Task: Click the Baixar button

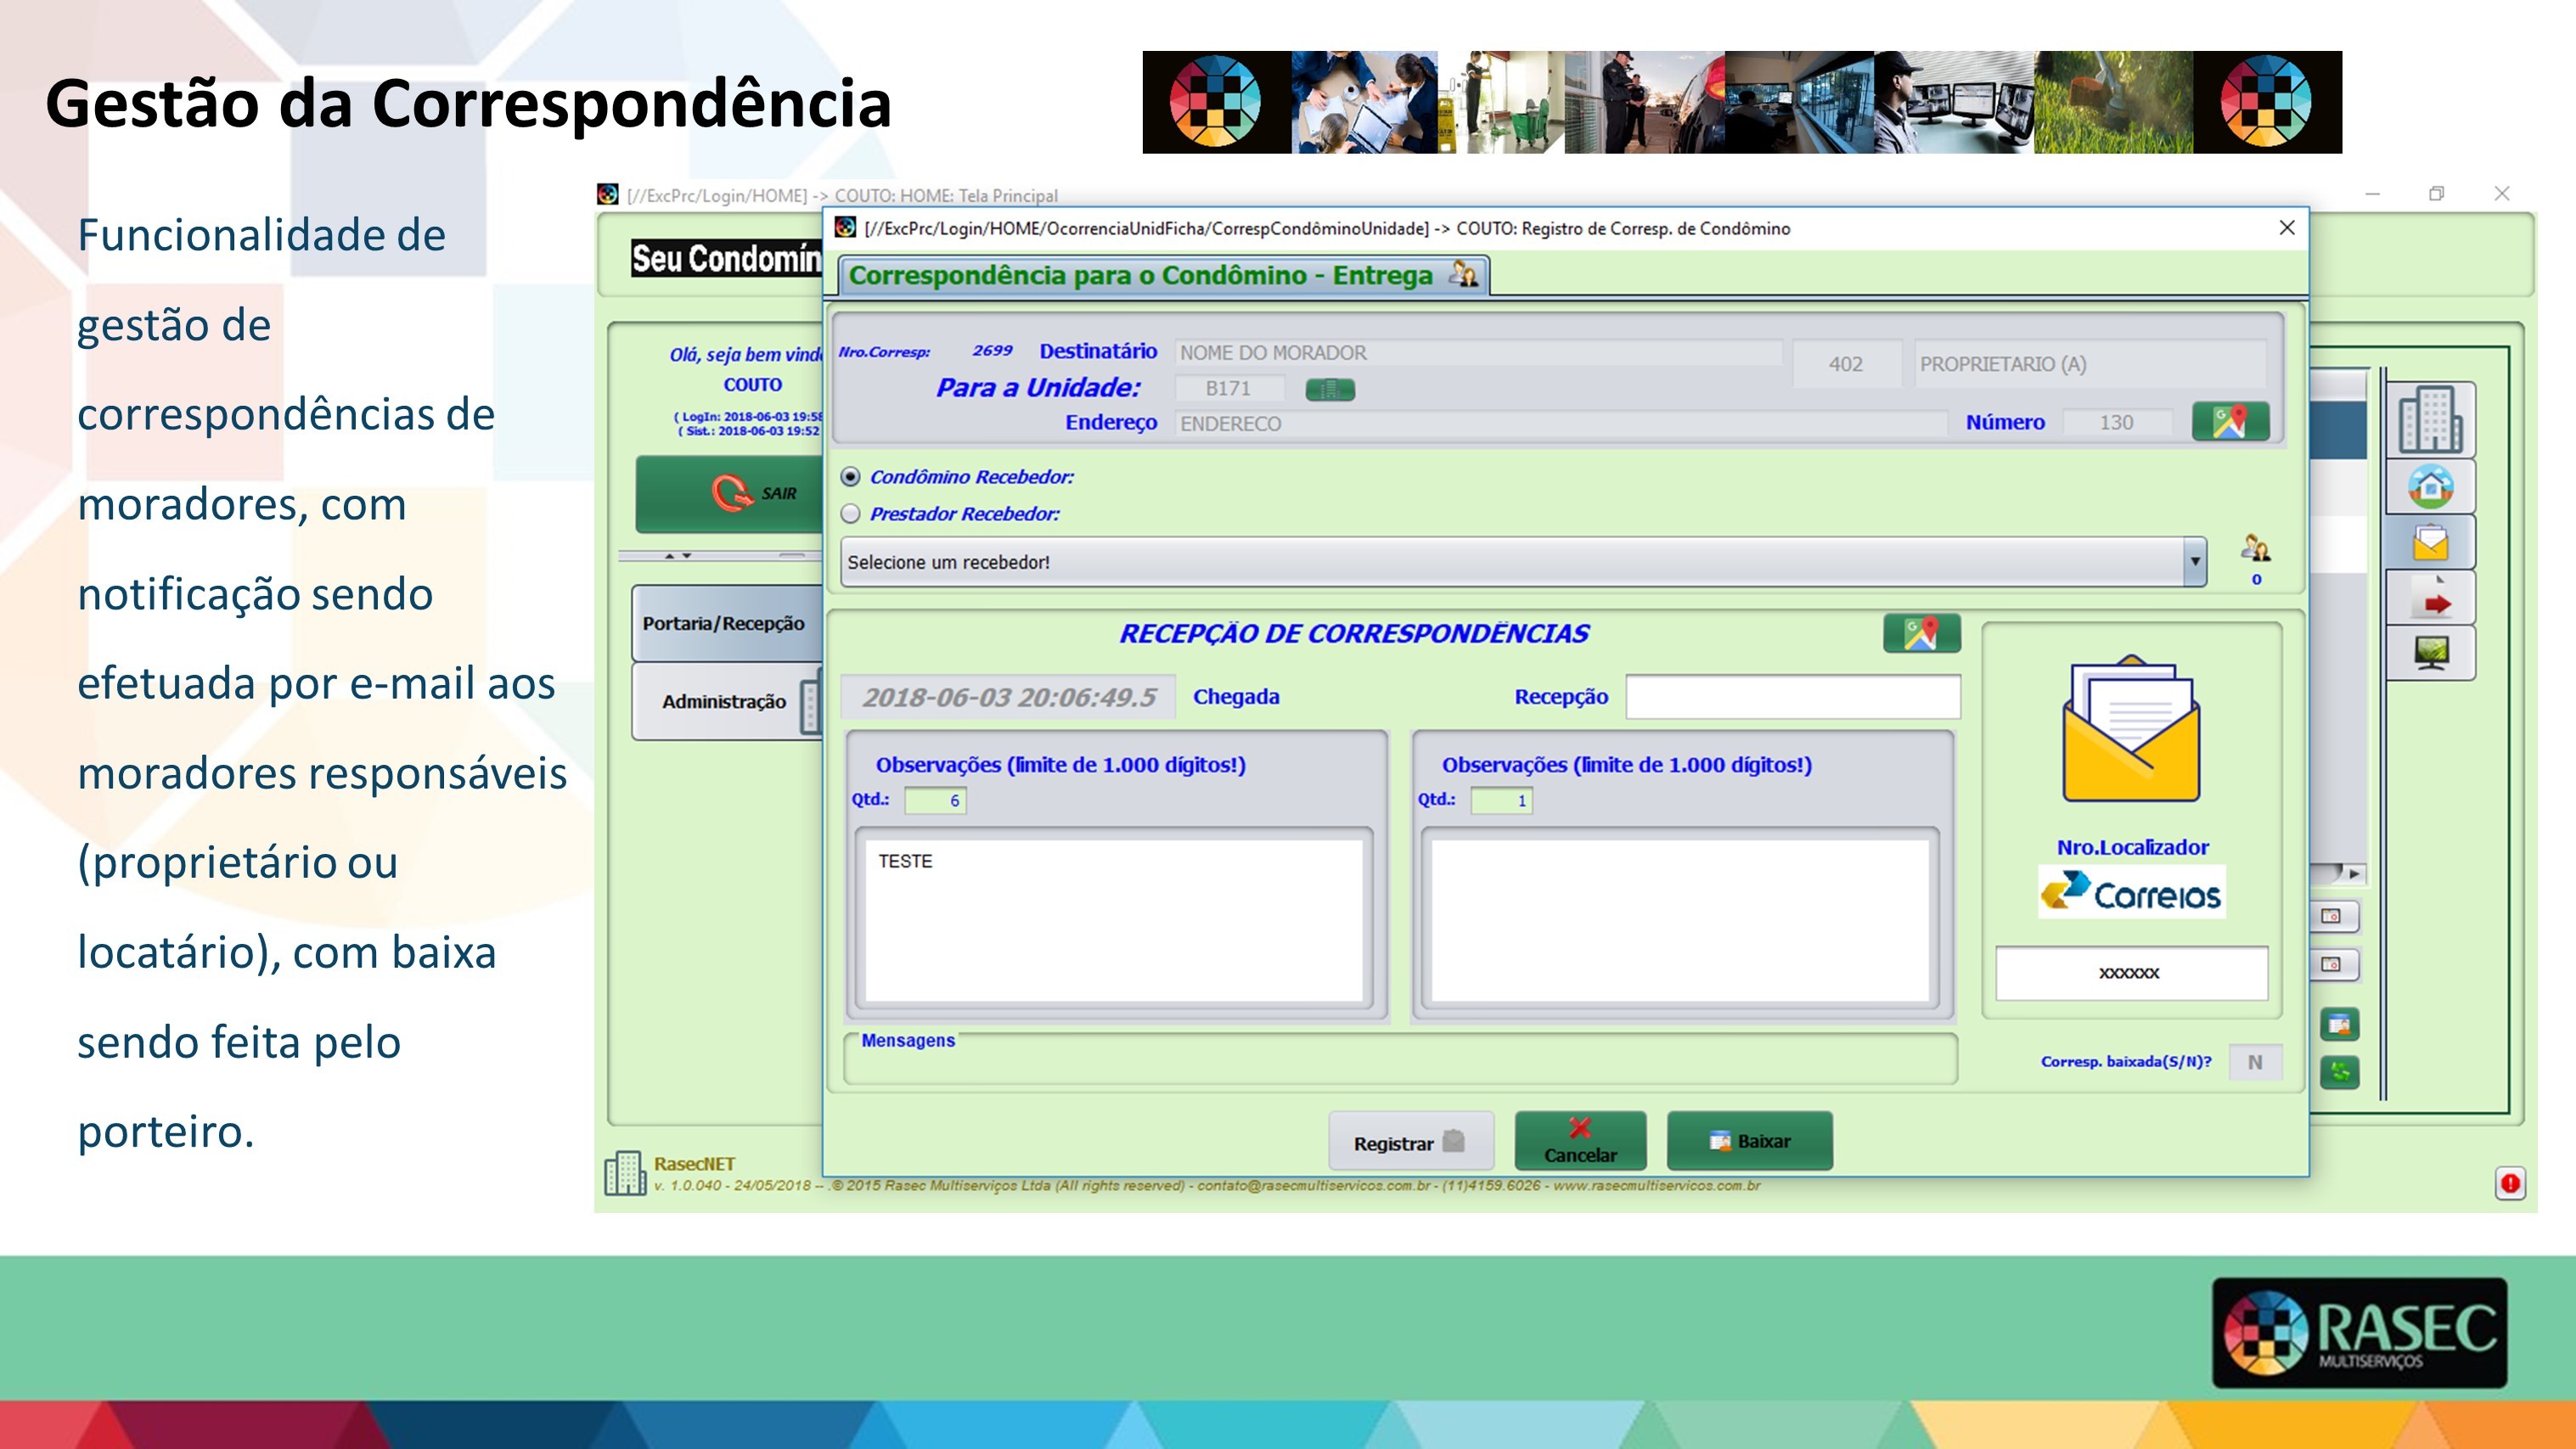Action: tap(1749, 1140)
